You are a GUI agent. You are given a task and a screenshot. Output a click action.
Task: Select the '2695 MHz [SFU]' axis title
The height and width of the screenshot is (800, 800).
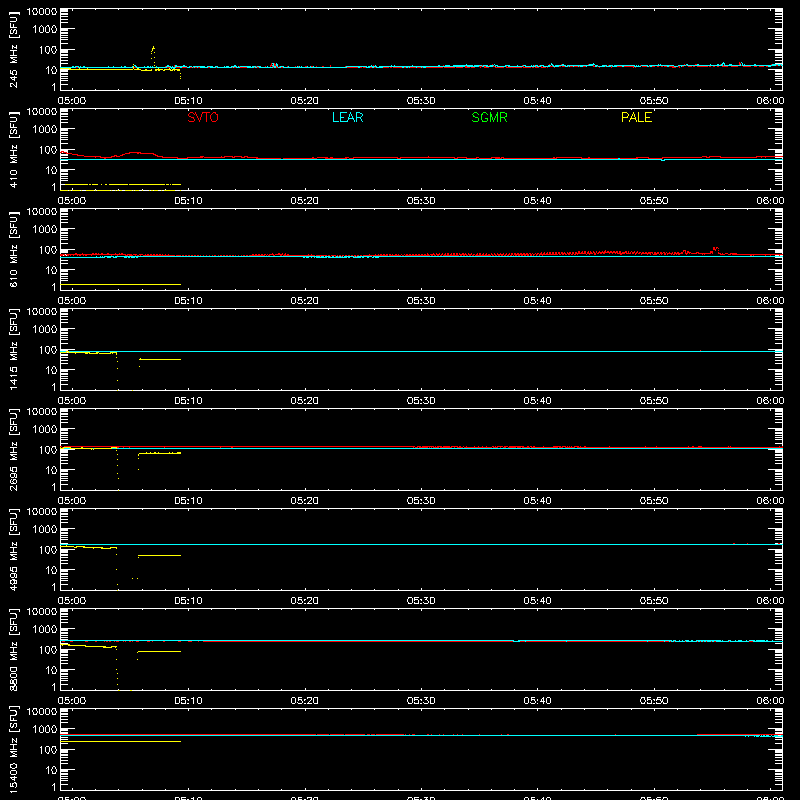14,449
